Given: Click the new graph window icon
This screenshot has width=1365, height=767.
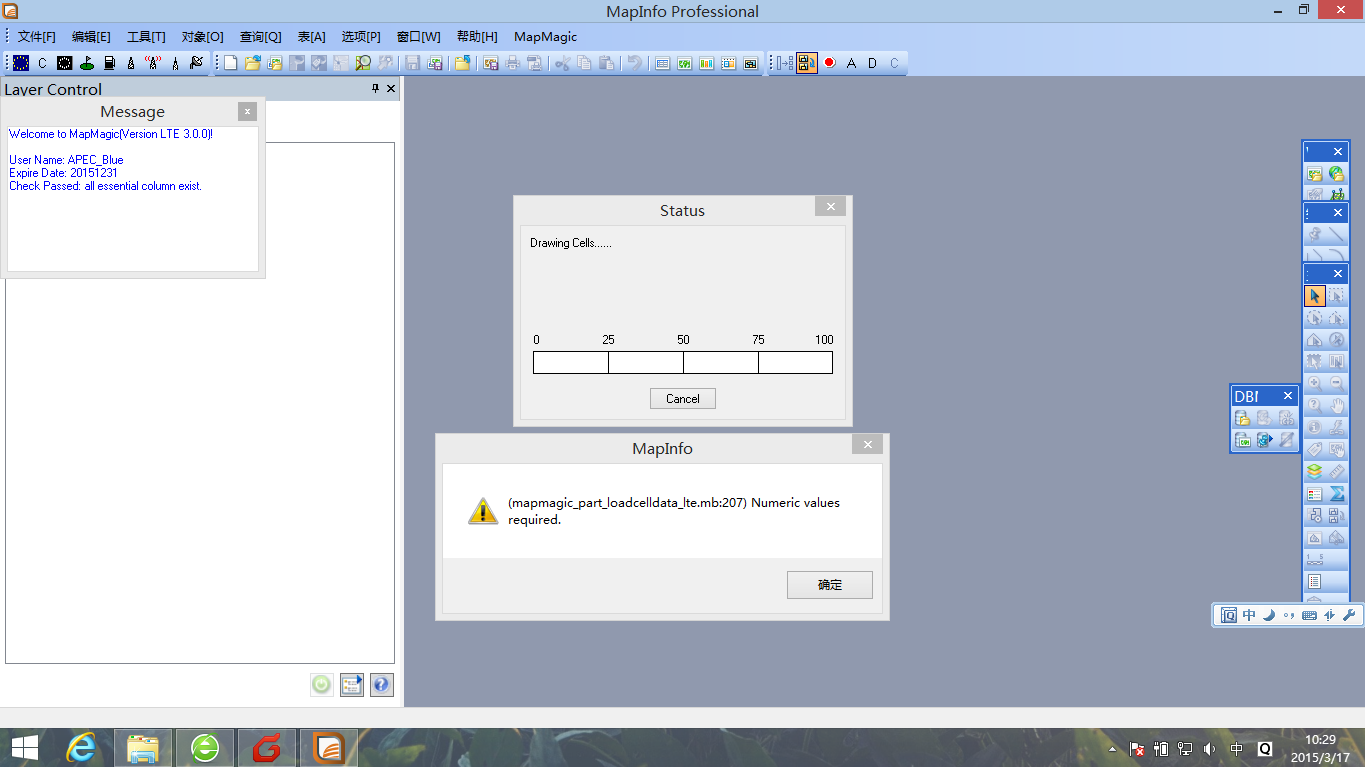Looking at the screenshot, I should click(706, 63).
